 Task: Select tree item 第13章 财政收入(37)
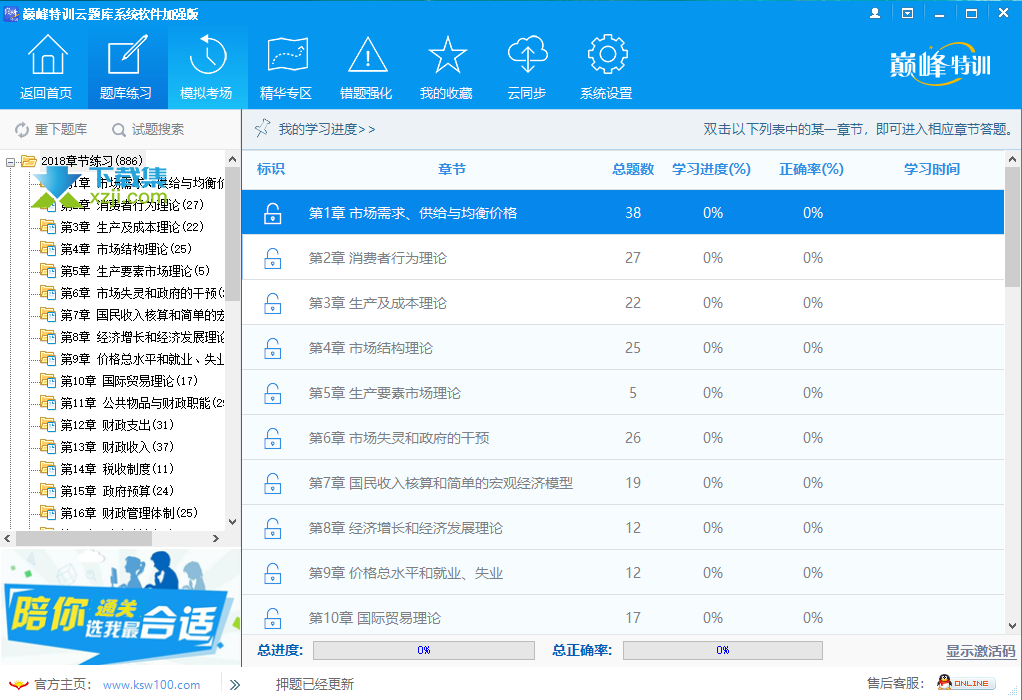coord(117,447)
